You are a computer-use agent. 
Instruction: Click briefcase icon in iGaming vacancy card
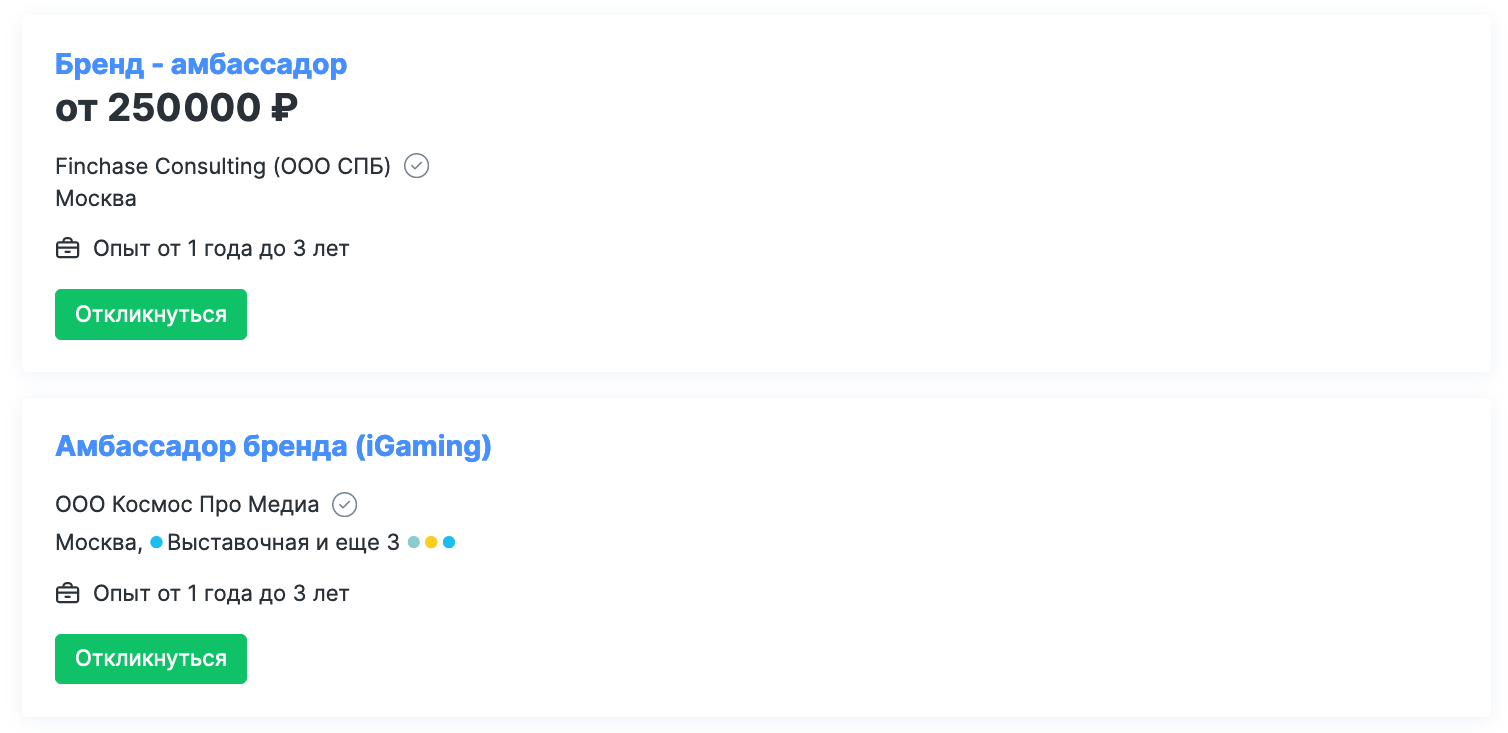tap(67, 594)
